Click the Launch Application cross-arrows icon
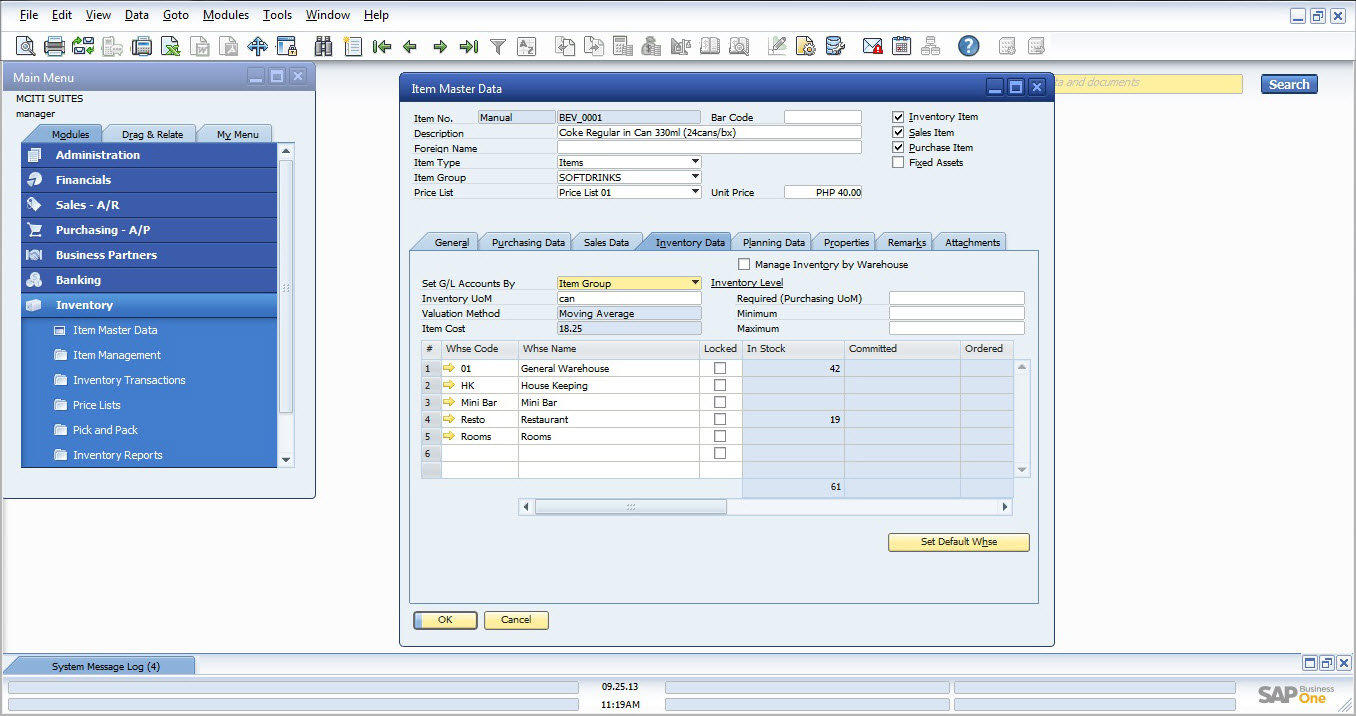The height and width of the screenshot is (716, 1356). [258, 46]
